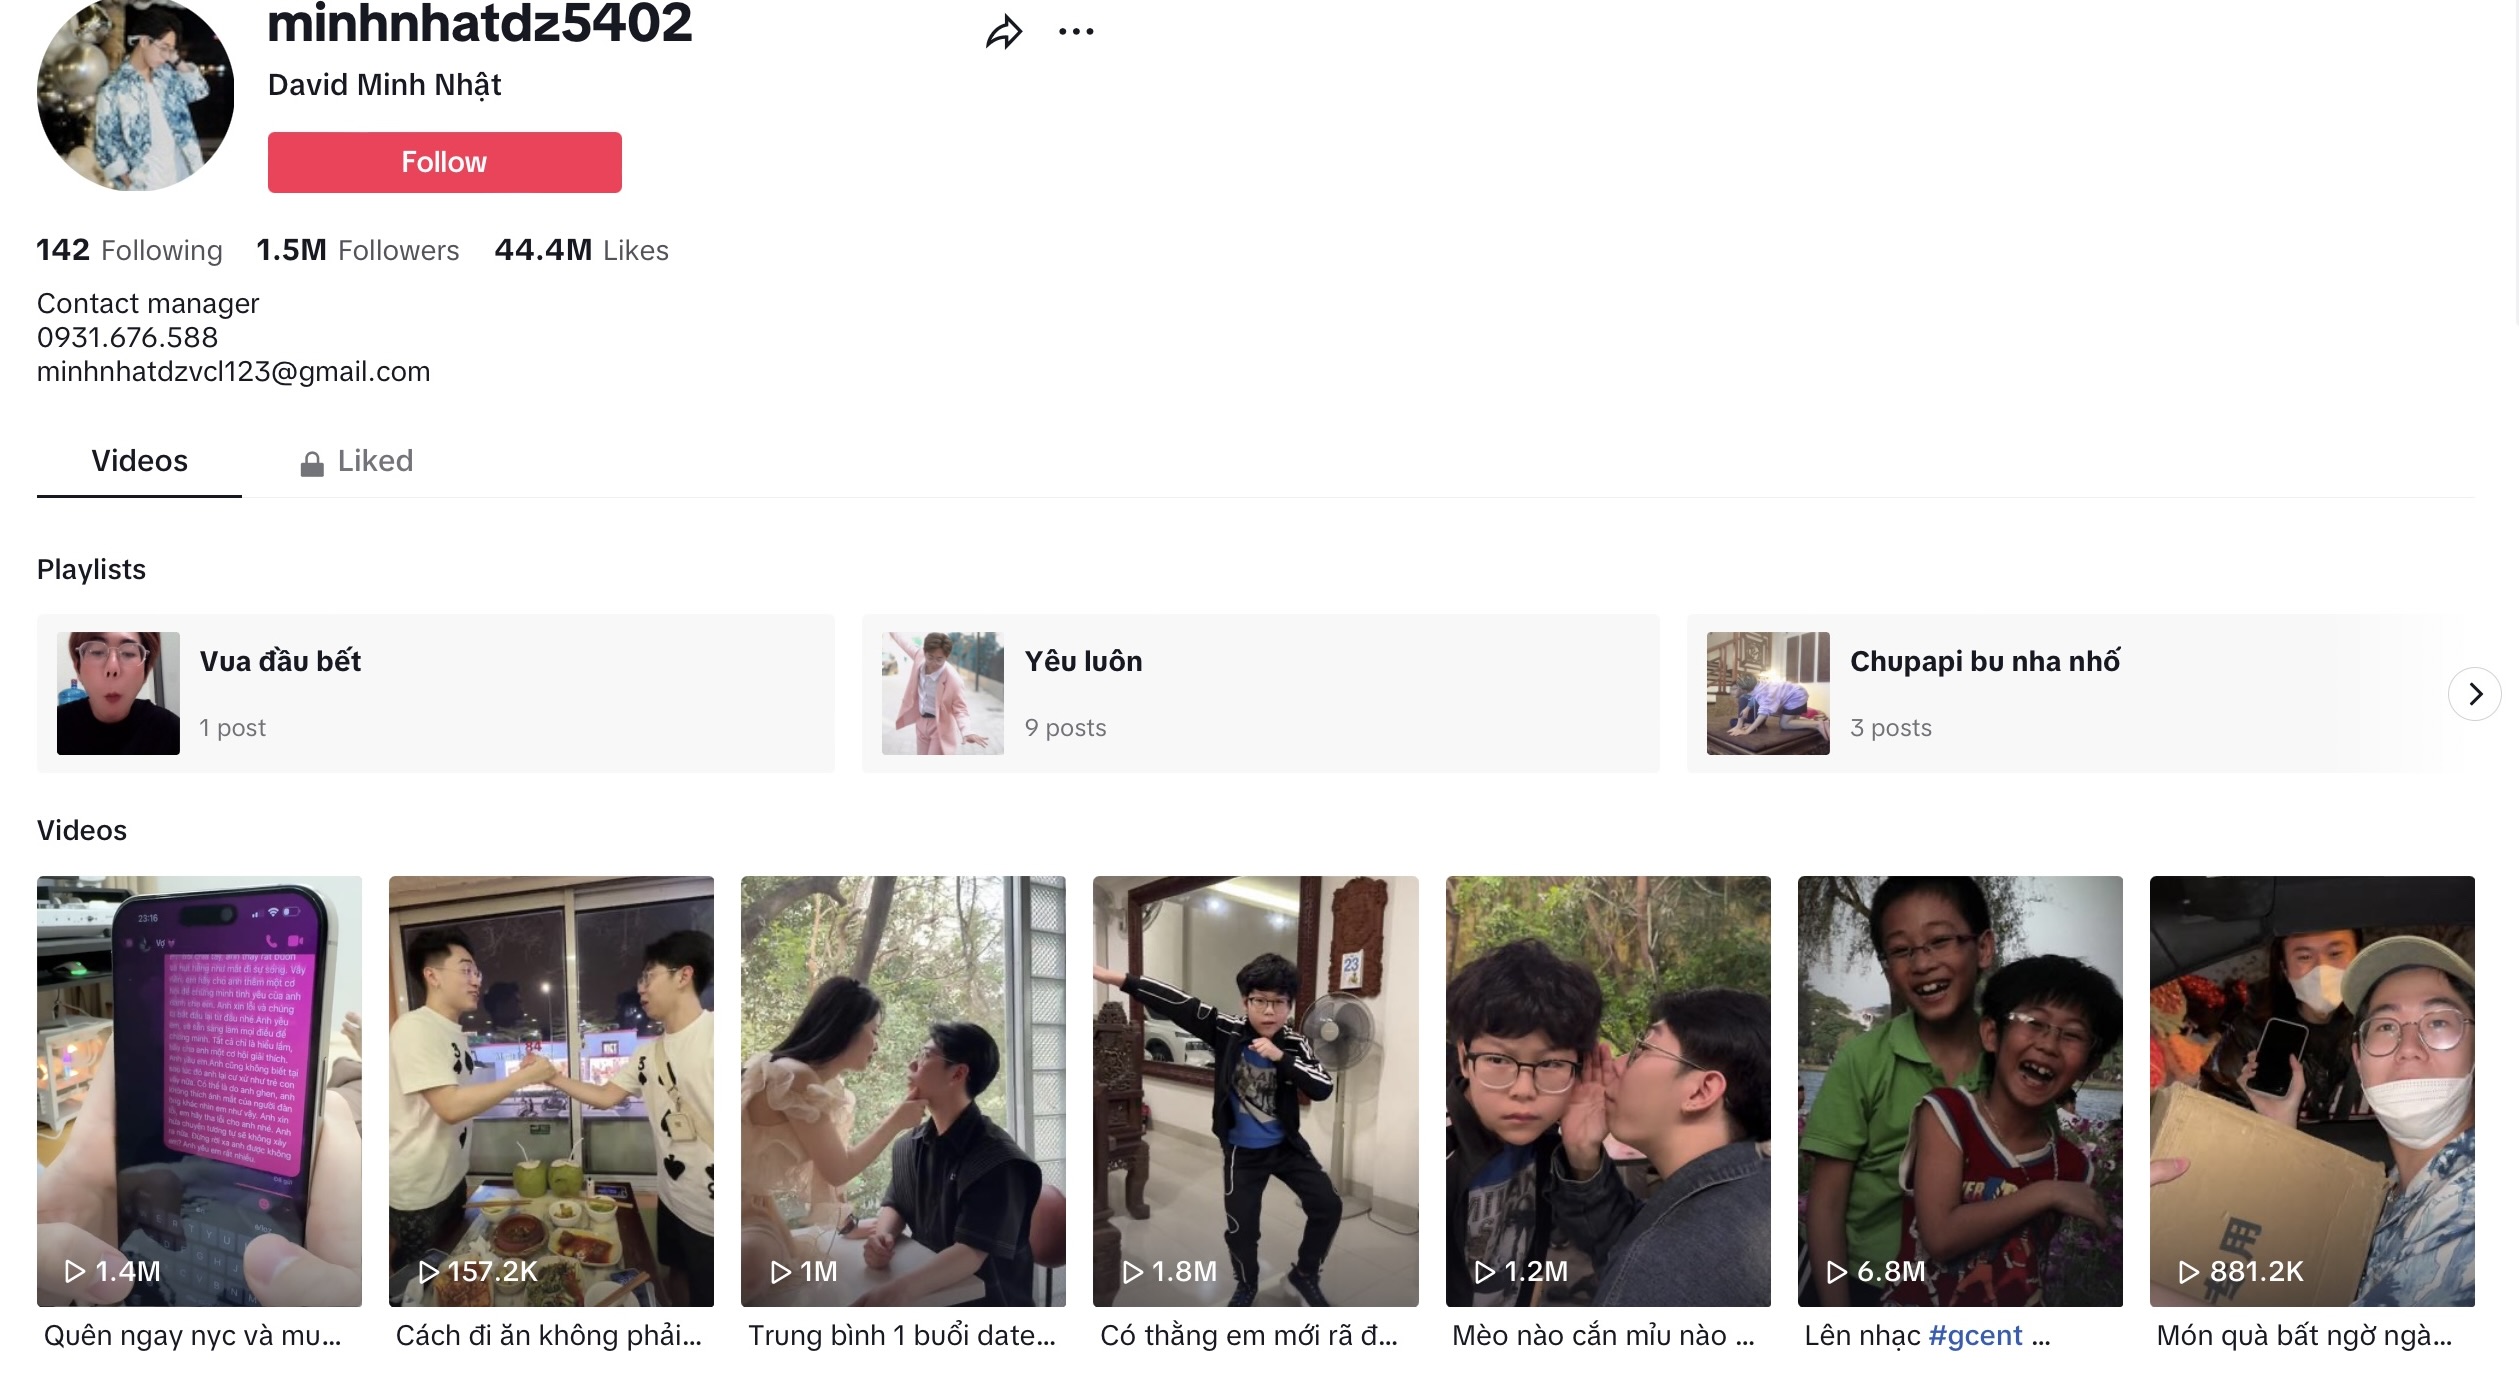This screenshot has width=2519, height=1381.
Task: Click the play icon on the 881.2K video
Action: tap(2186, 1271)
